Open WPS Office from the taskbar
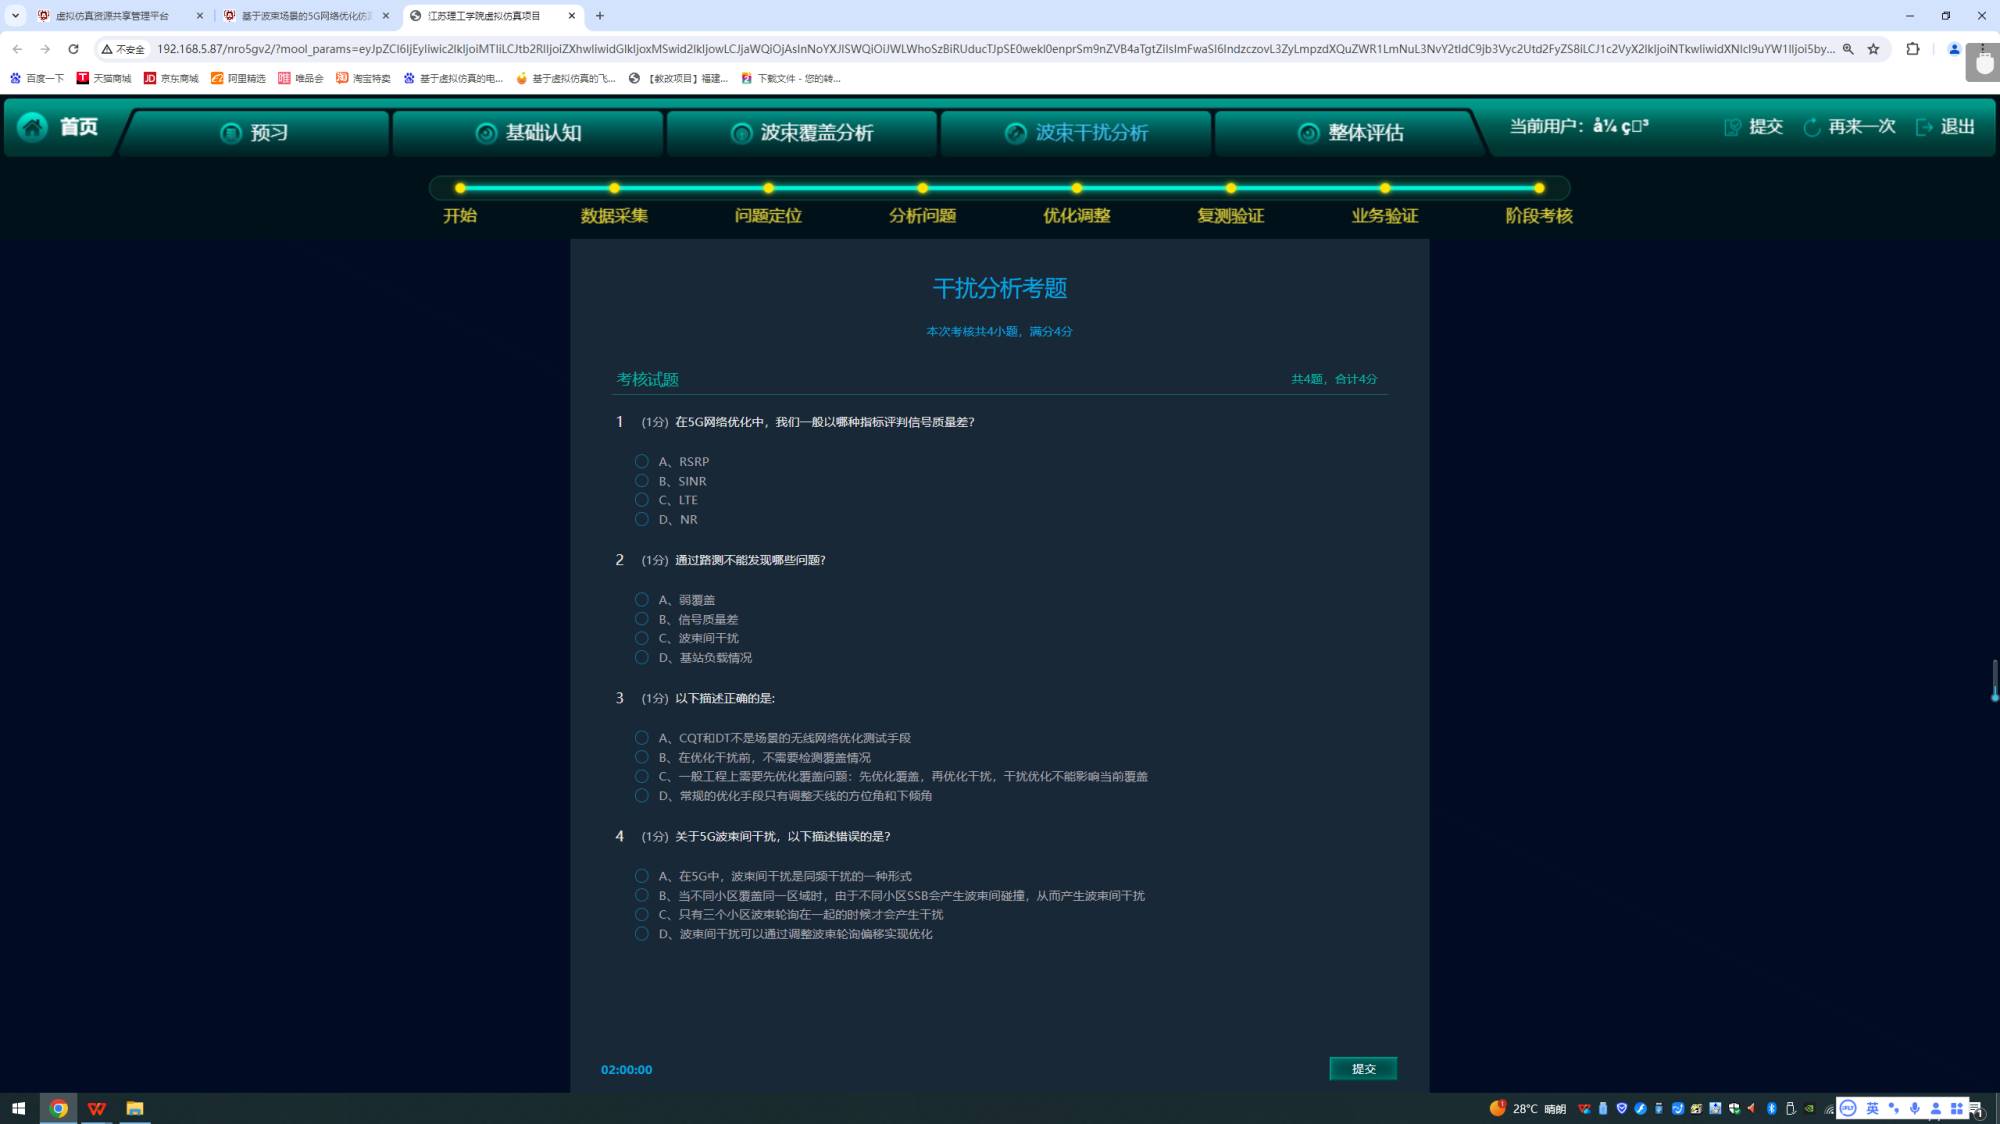This screenshot has width=2000, height=1124. click(97, 1108)
